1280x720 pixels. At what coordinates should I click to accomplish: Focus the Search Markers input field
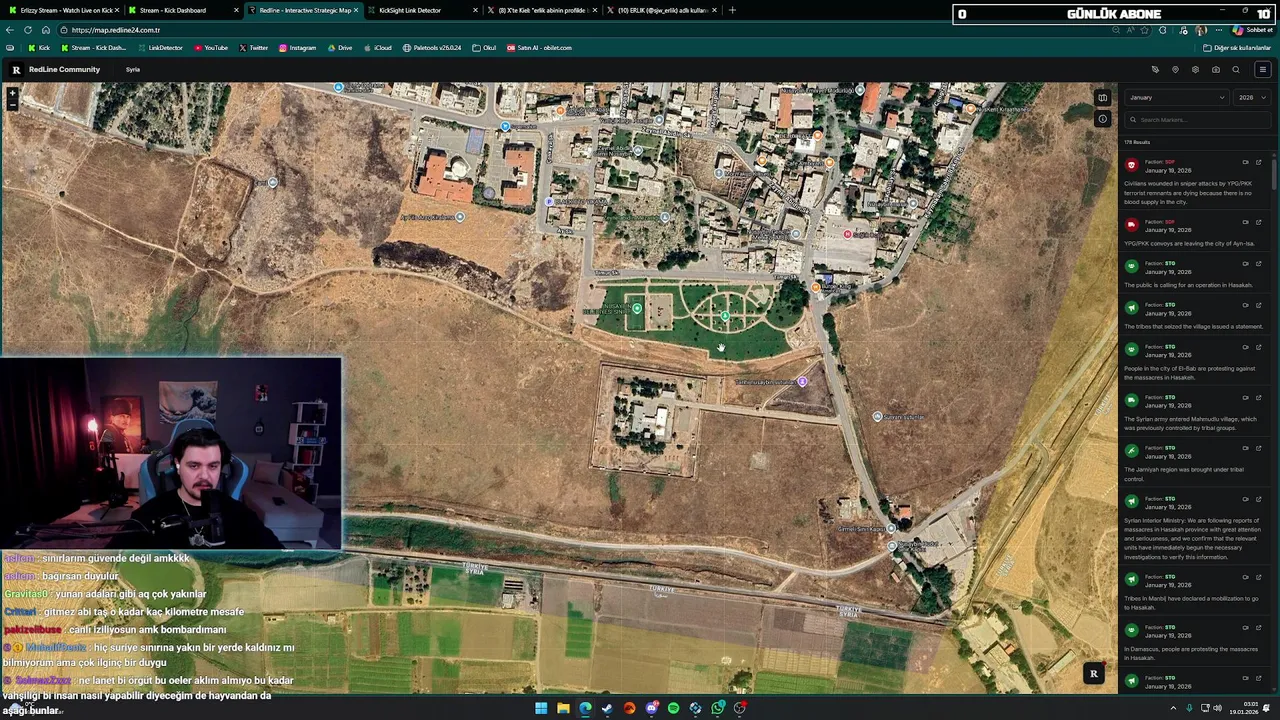pos(1197,120)
